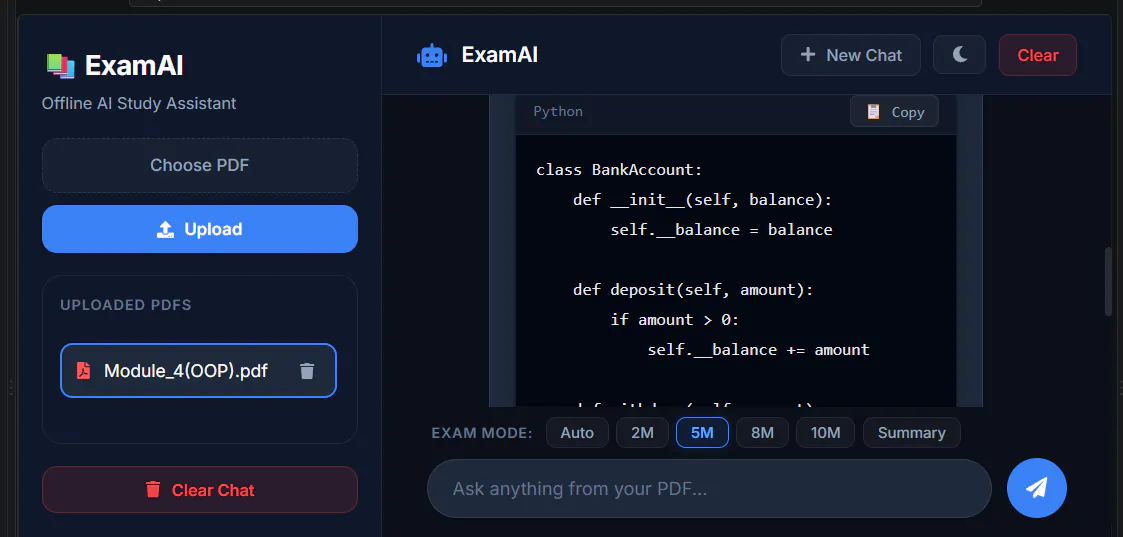Click the 'self.__balance = balance' code line
The image size is (1123, 537).
click(x=721, y=230)
